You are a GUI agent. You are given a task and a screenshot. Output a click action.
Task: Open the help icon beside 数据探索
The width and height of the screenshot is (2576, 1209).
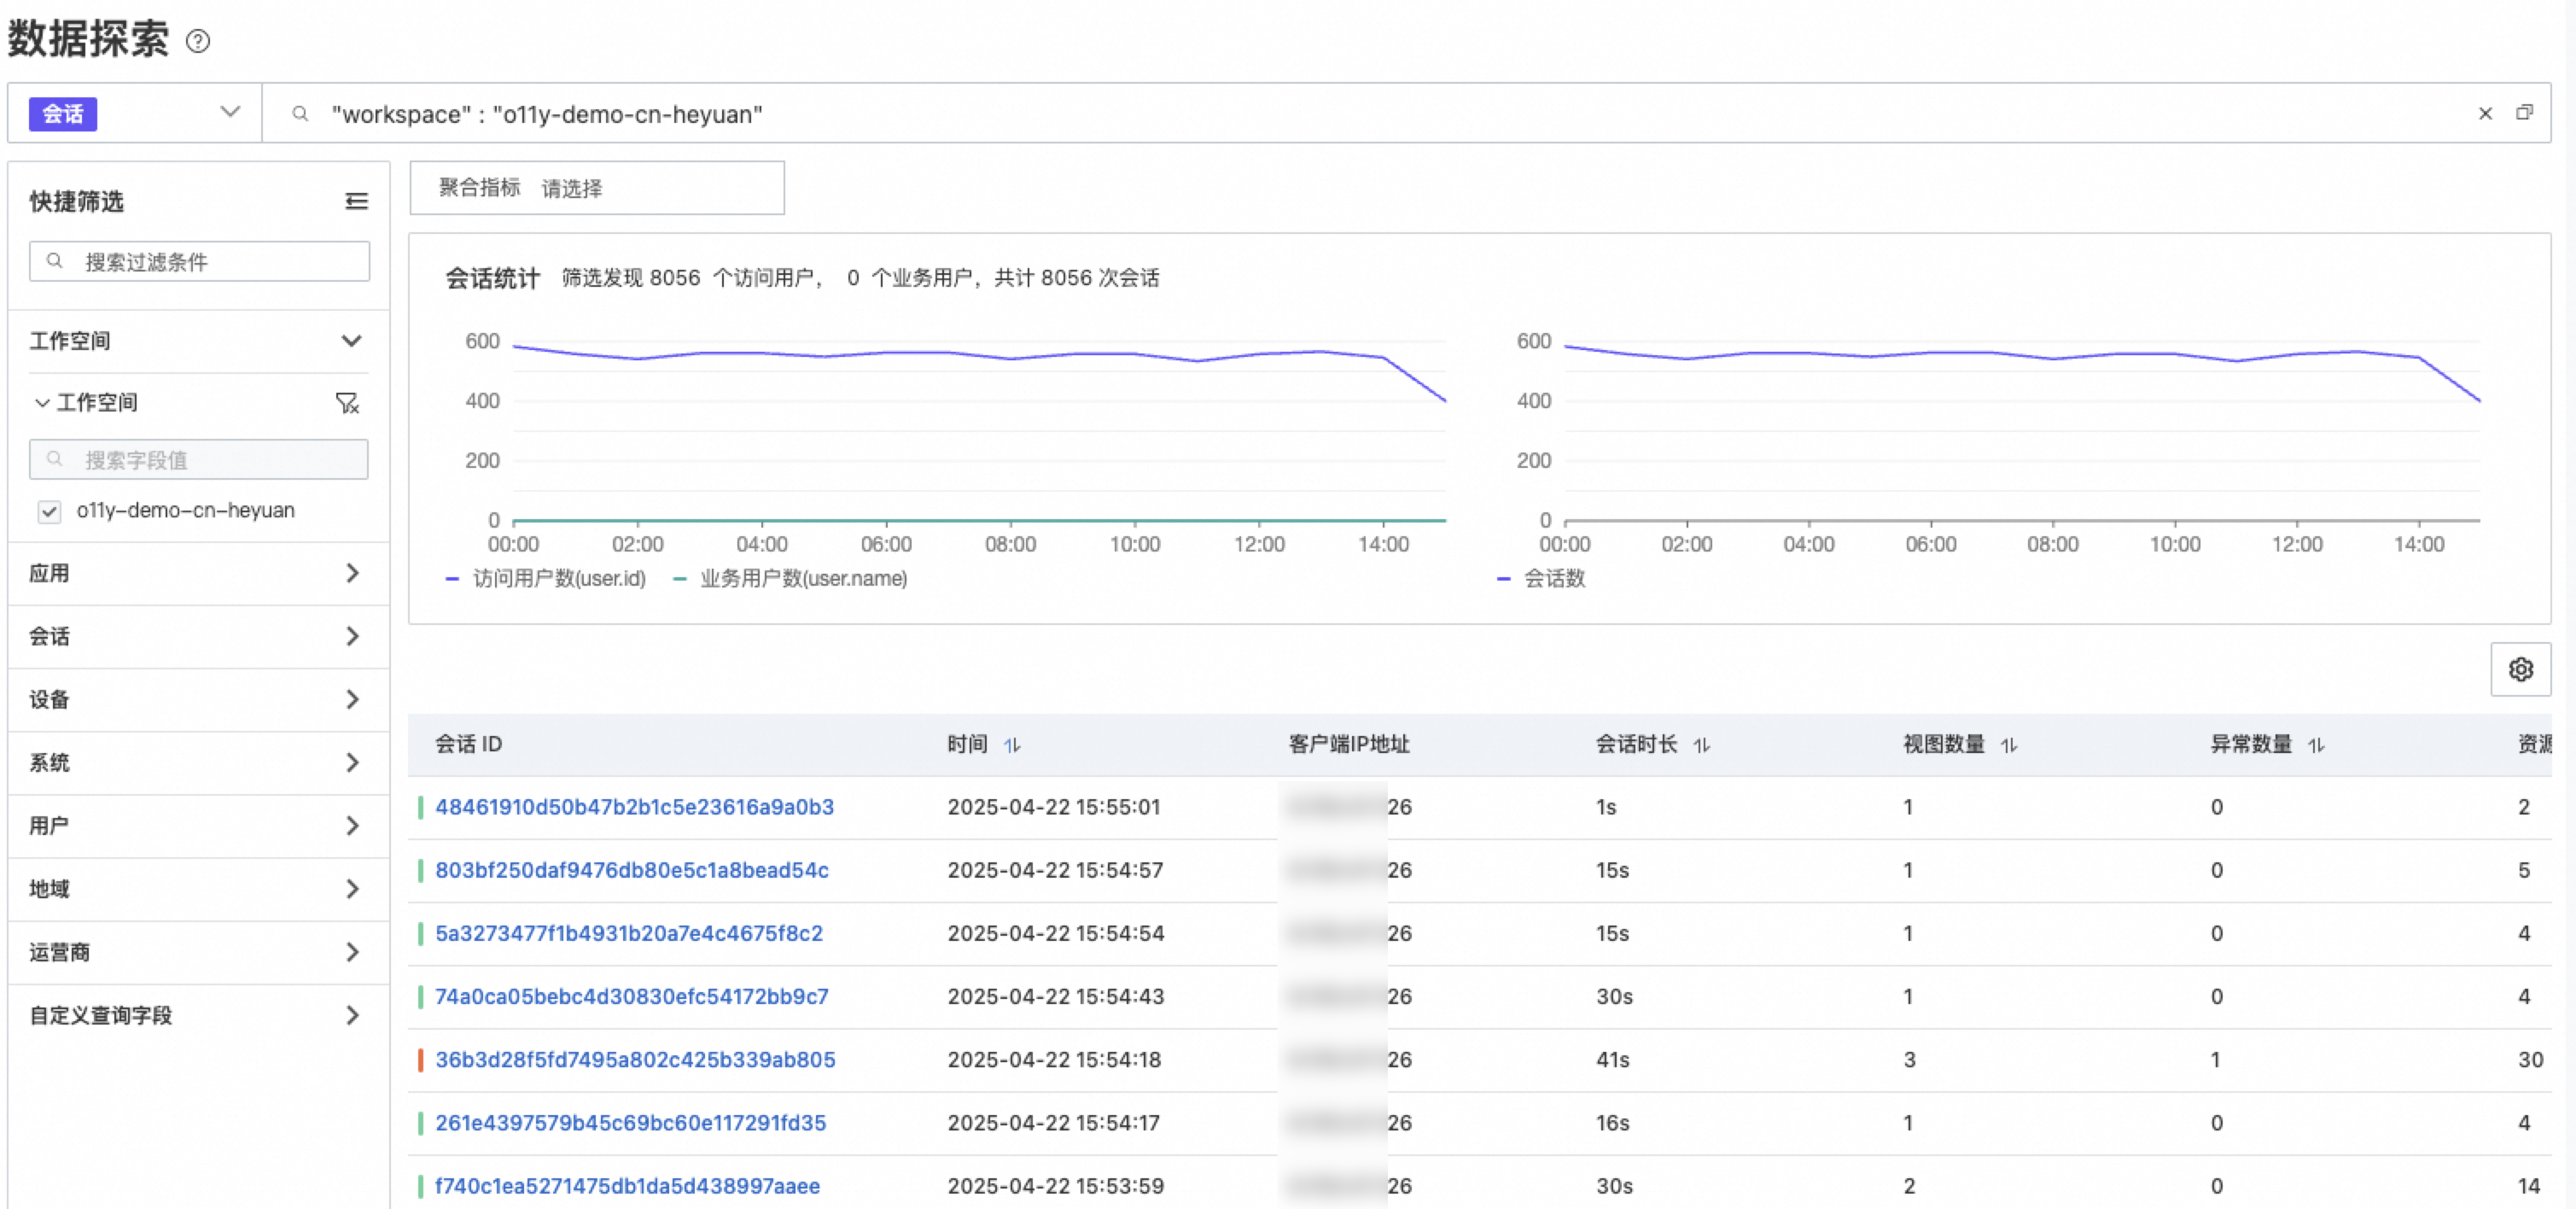click(x=198, y=41)
